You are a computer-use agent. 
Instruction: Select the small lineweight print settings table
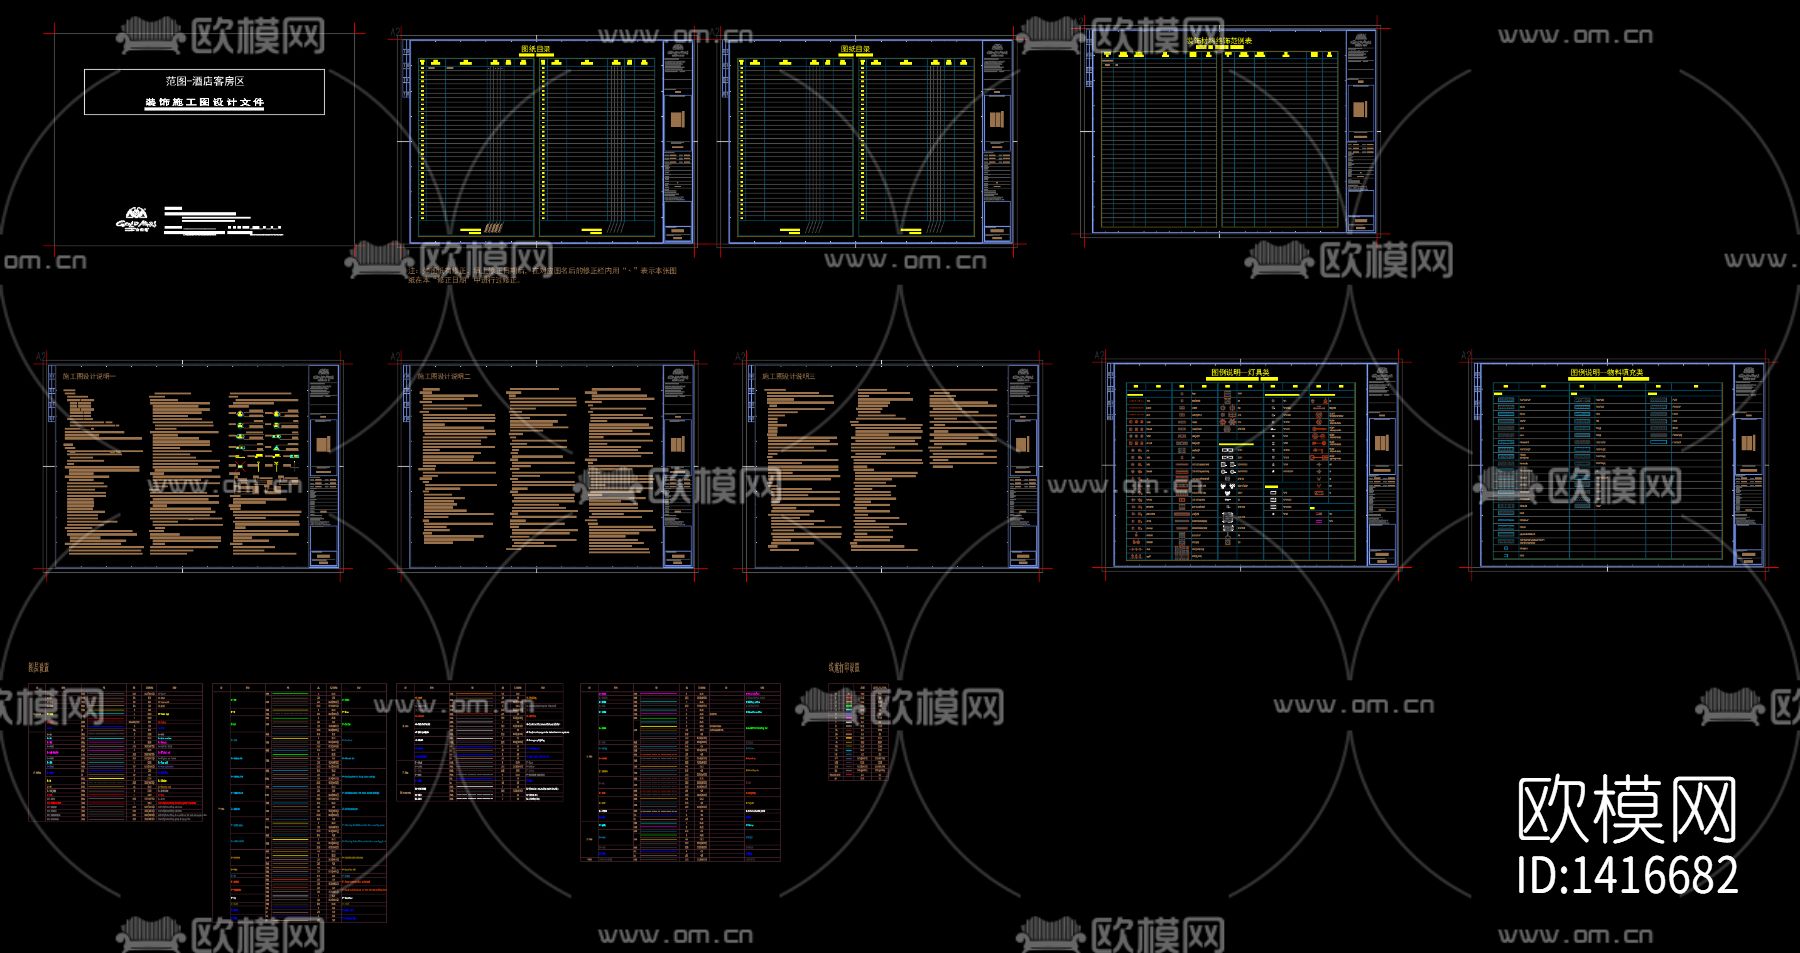pyautogui.click(x=858, y=732)
